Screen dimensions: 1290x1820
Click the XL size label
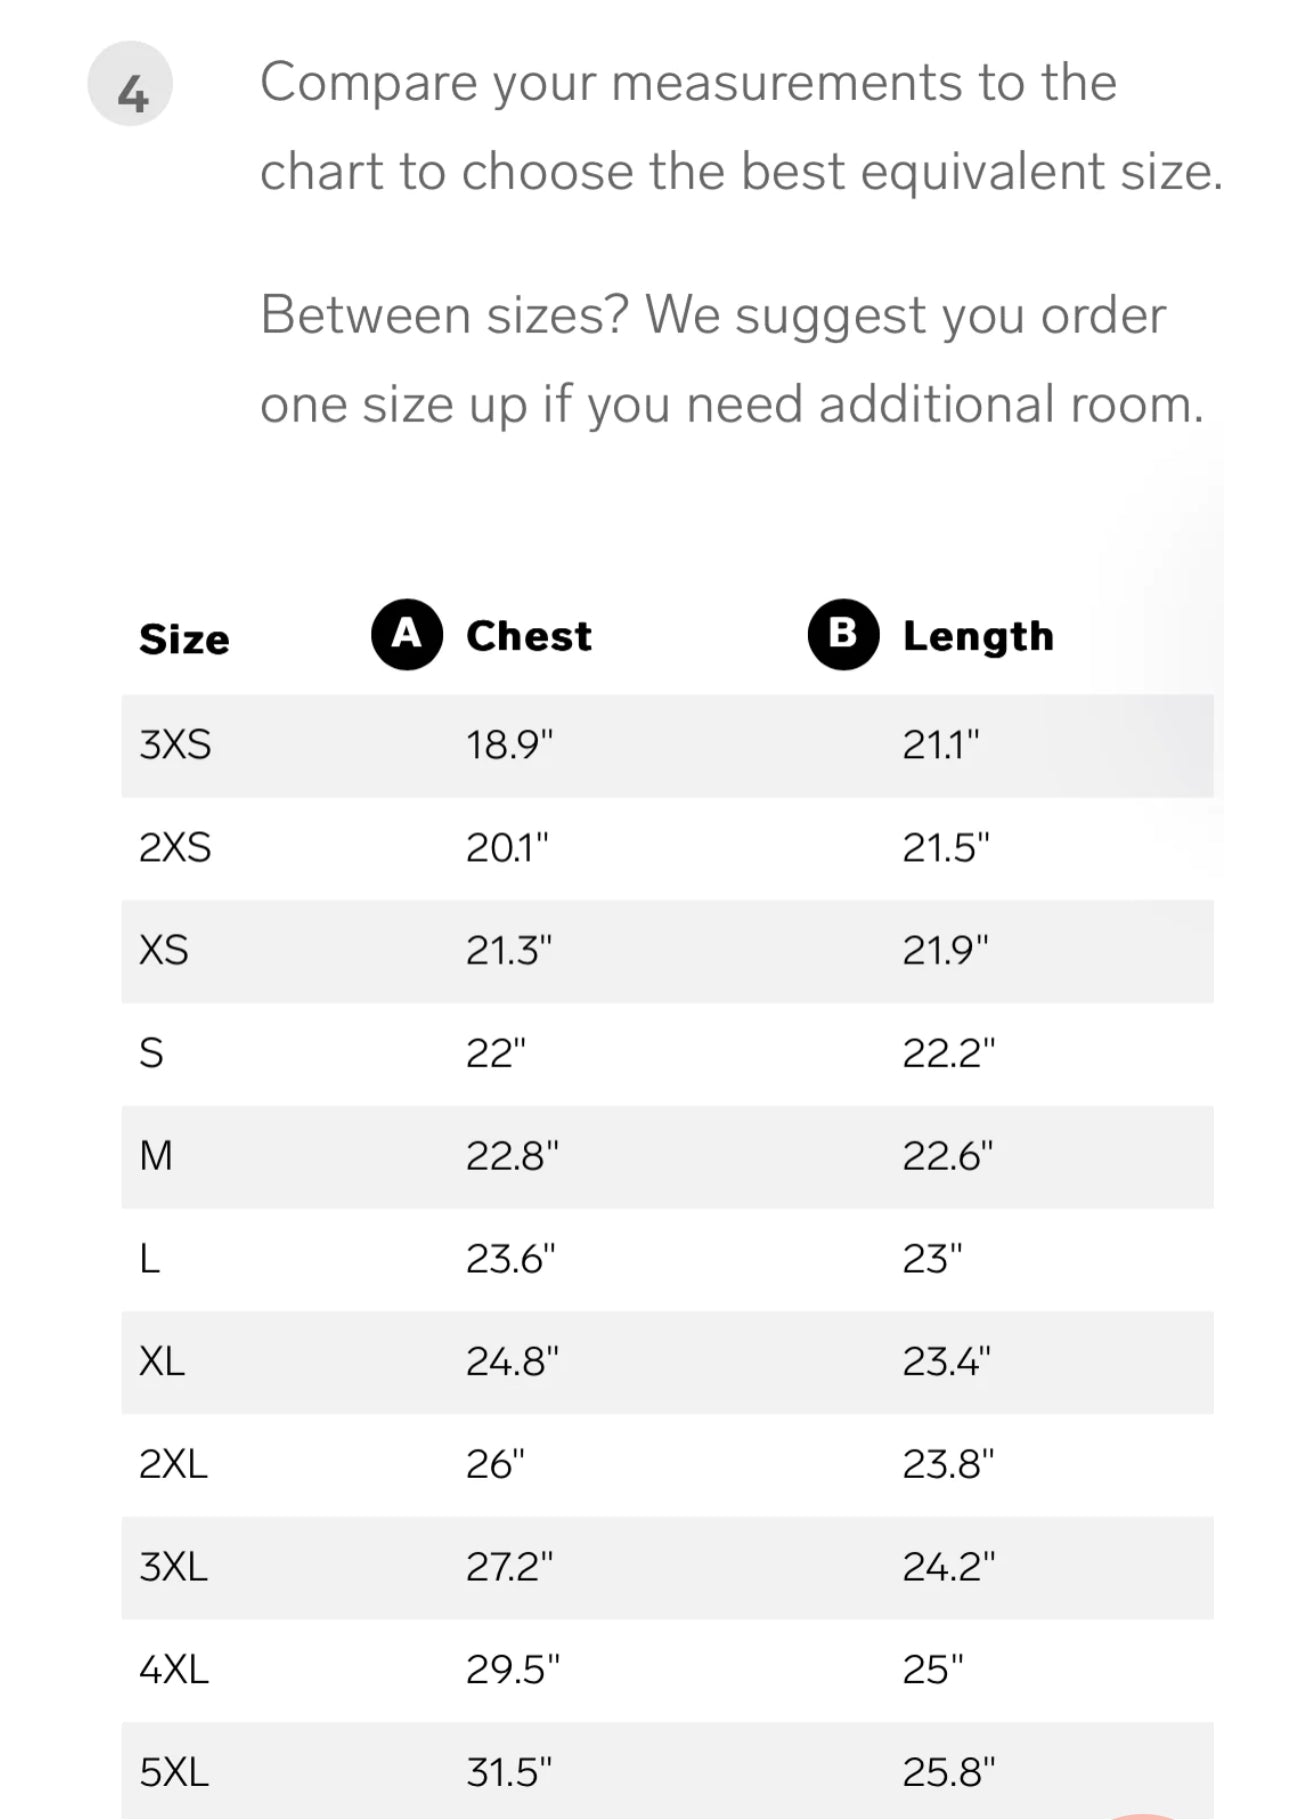point(162,1361)
